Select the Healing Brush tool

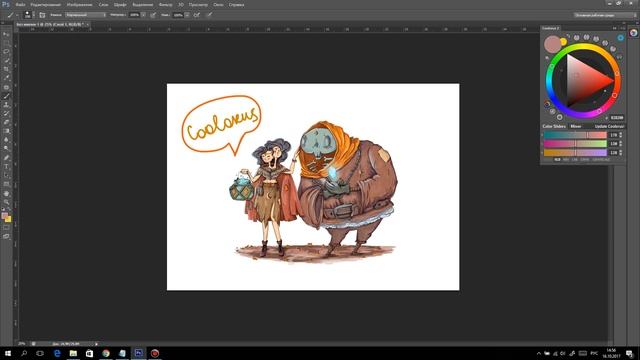[x=6, y=87]
